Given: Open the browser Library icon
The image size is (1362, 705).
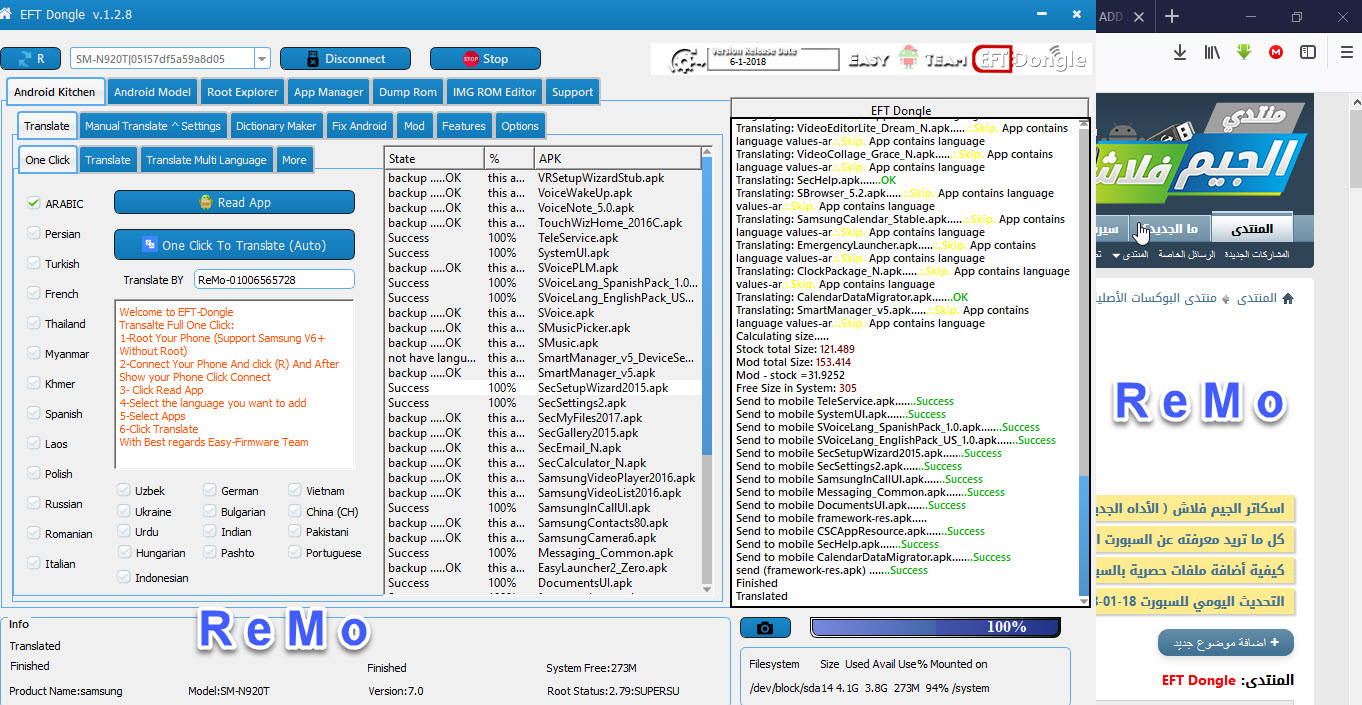Looking at the screenshot, I should (x=1212, y=52).
